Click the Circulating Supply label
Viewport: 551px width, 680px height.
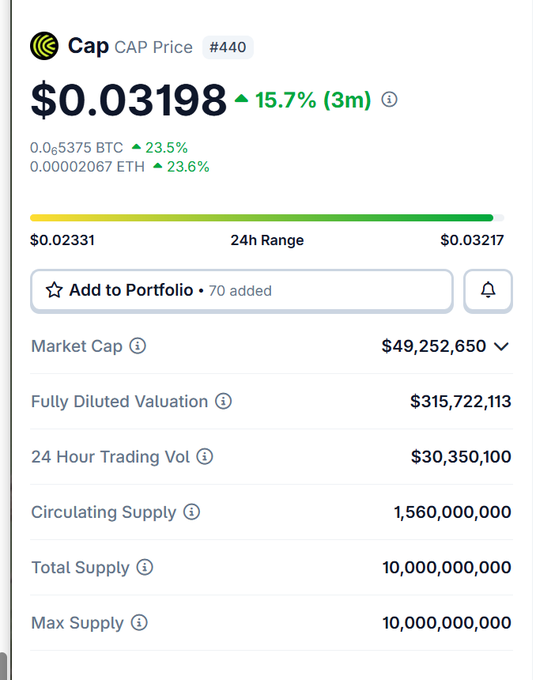pos(104,512)
